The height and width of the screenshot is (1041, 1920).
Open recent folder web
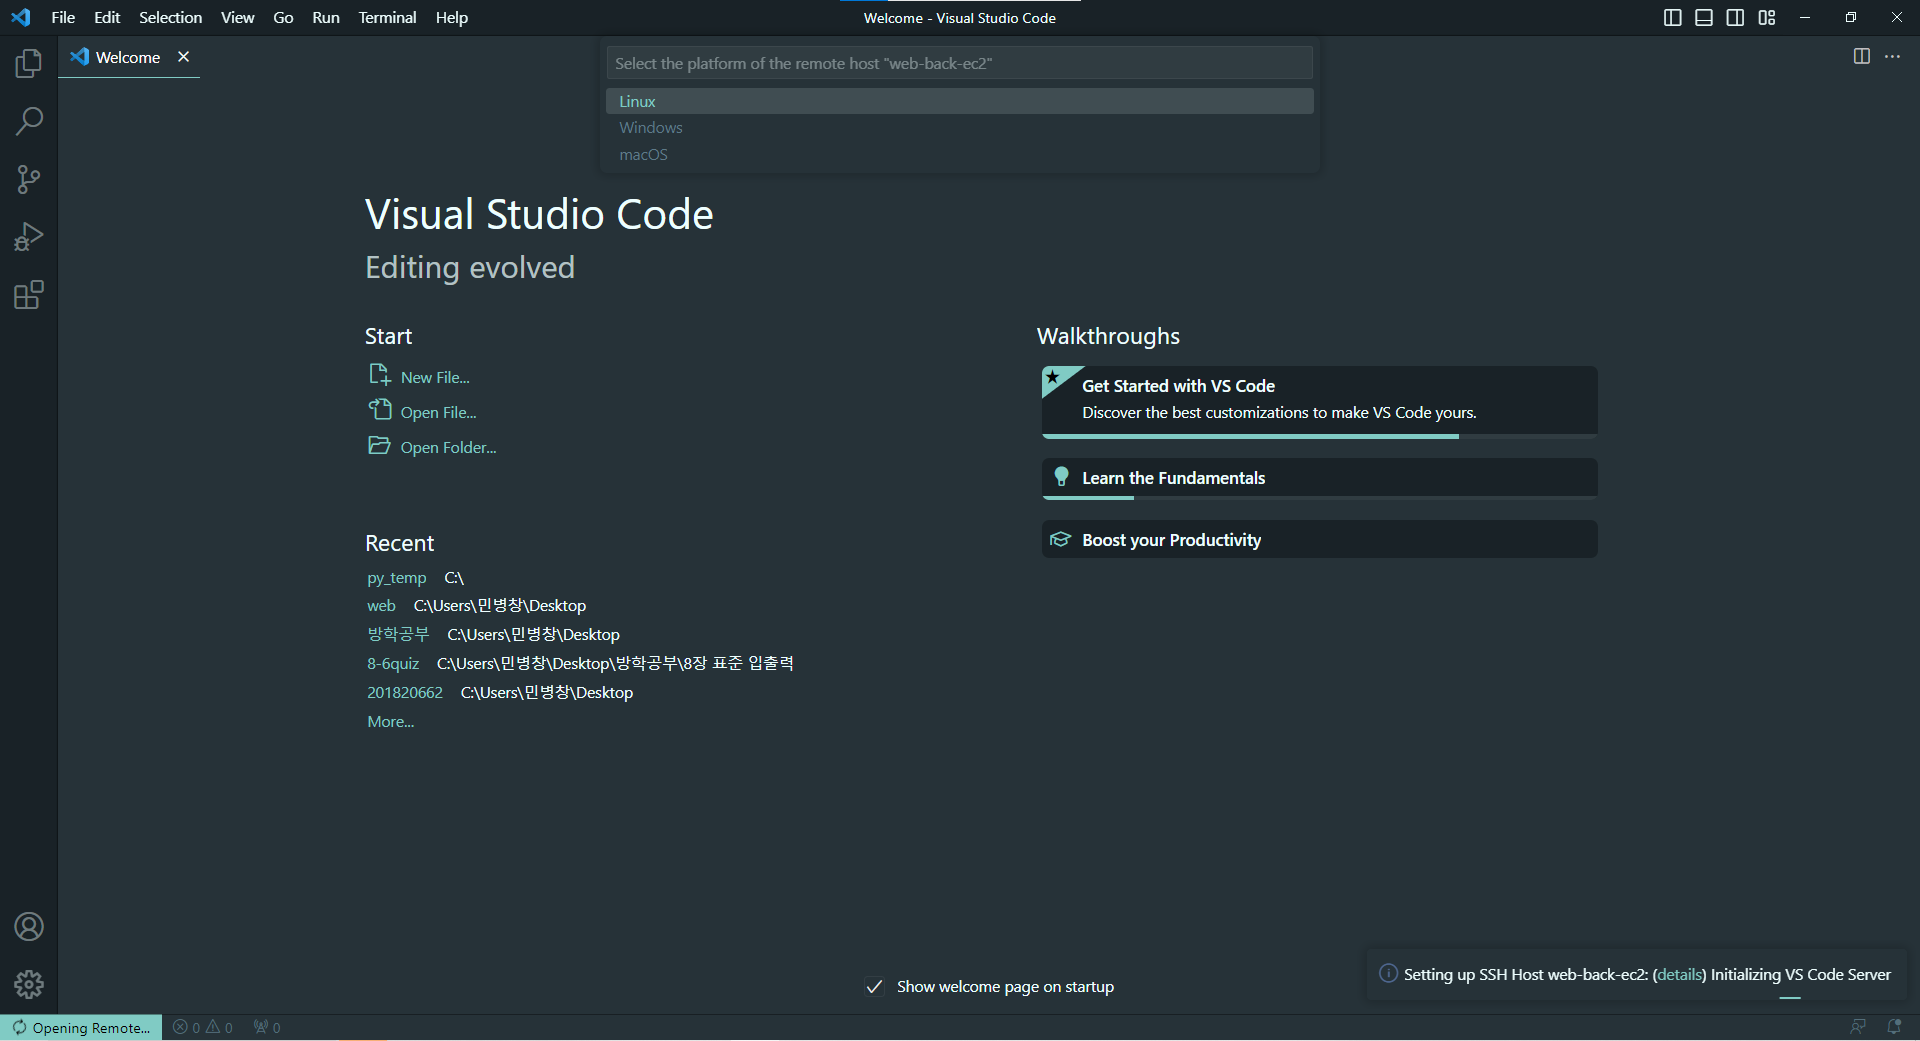[381, 606]
